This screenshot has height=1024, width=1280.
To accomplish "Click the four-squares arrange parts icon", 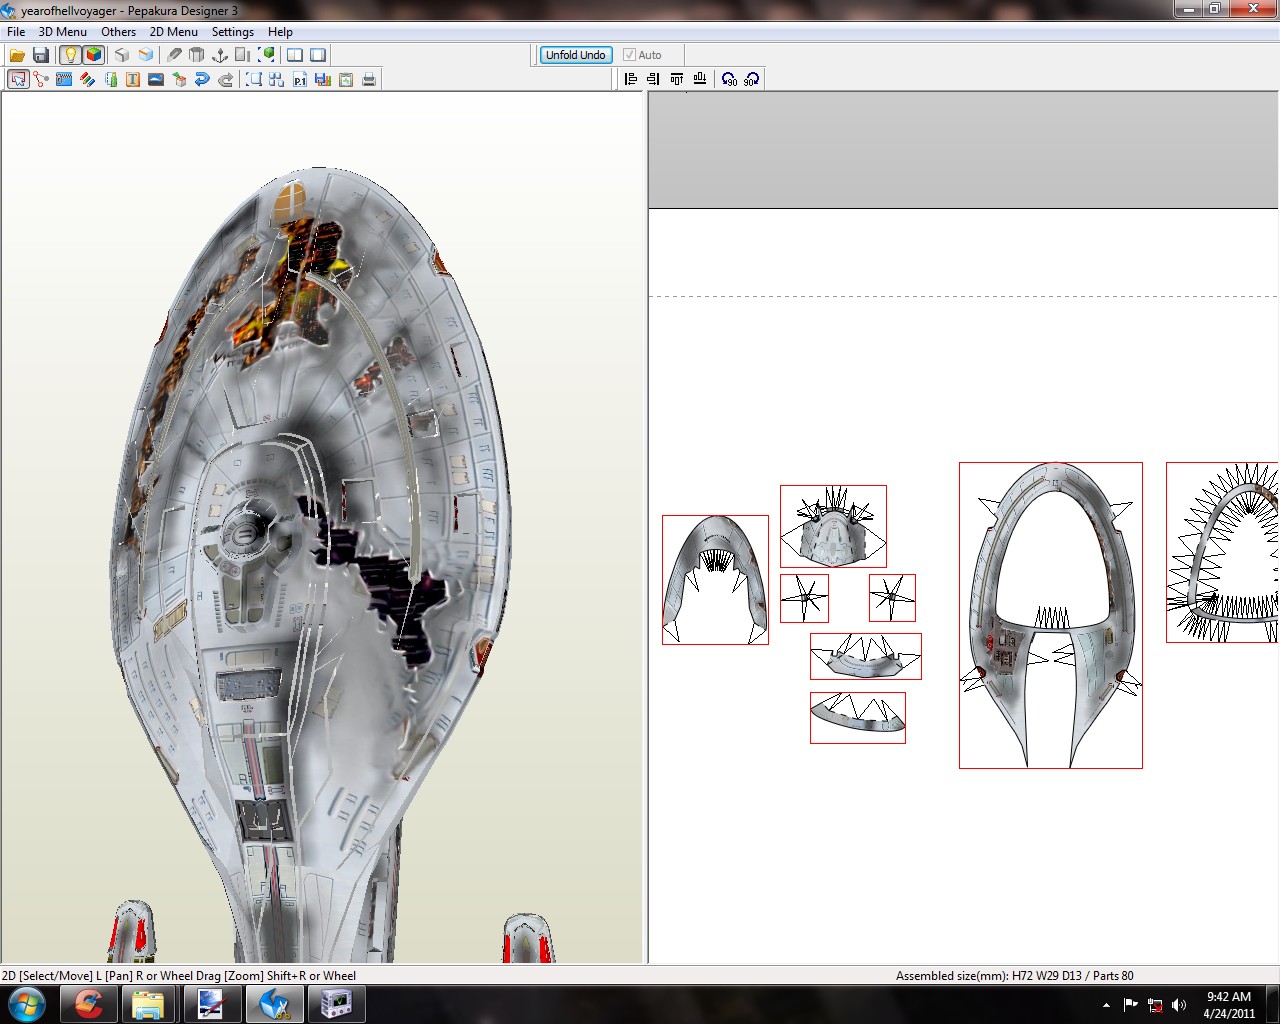I will click(x=277, y=79).
